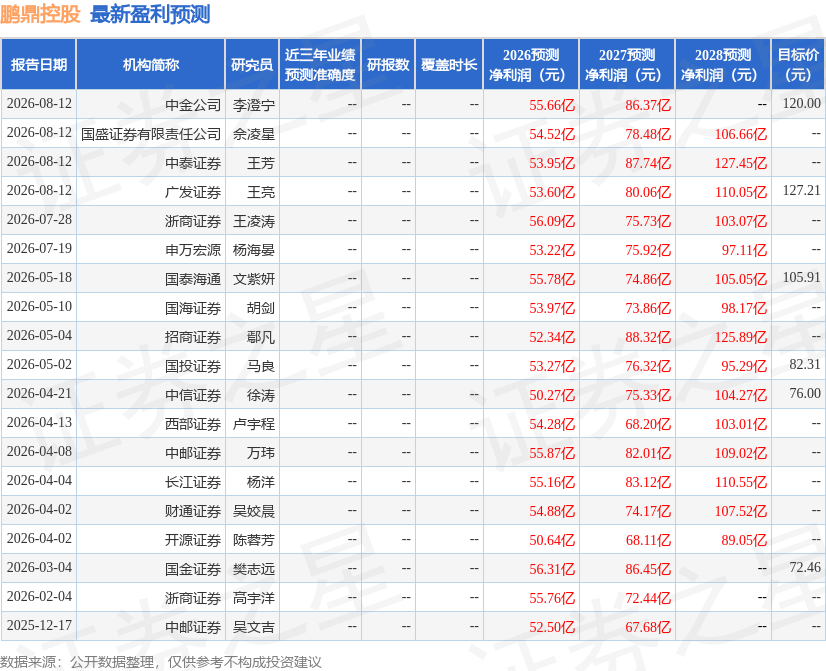Click target price 76.00
The image size is (826, 671).
click(805, 393)
